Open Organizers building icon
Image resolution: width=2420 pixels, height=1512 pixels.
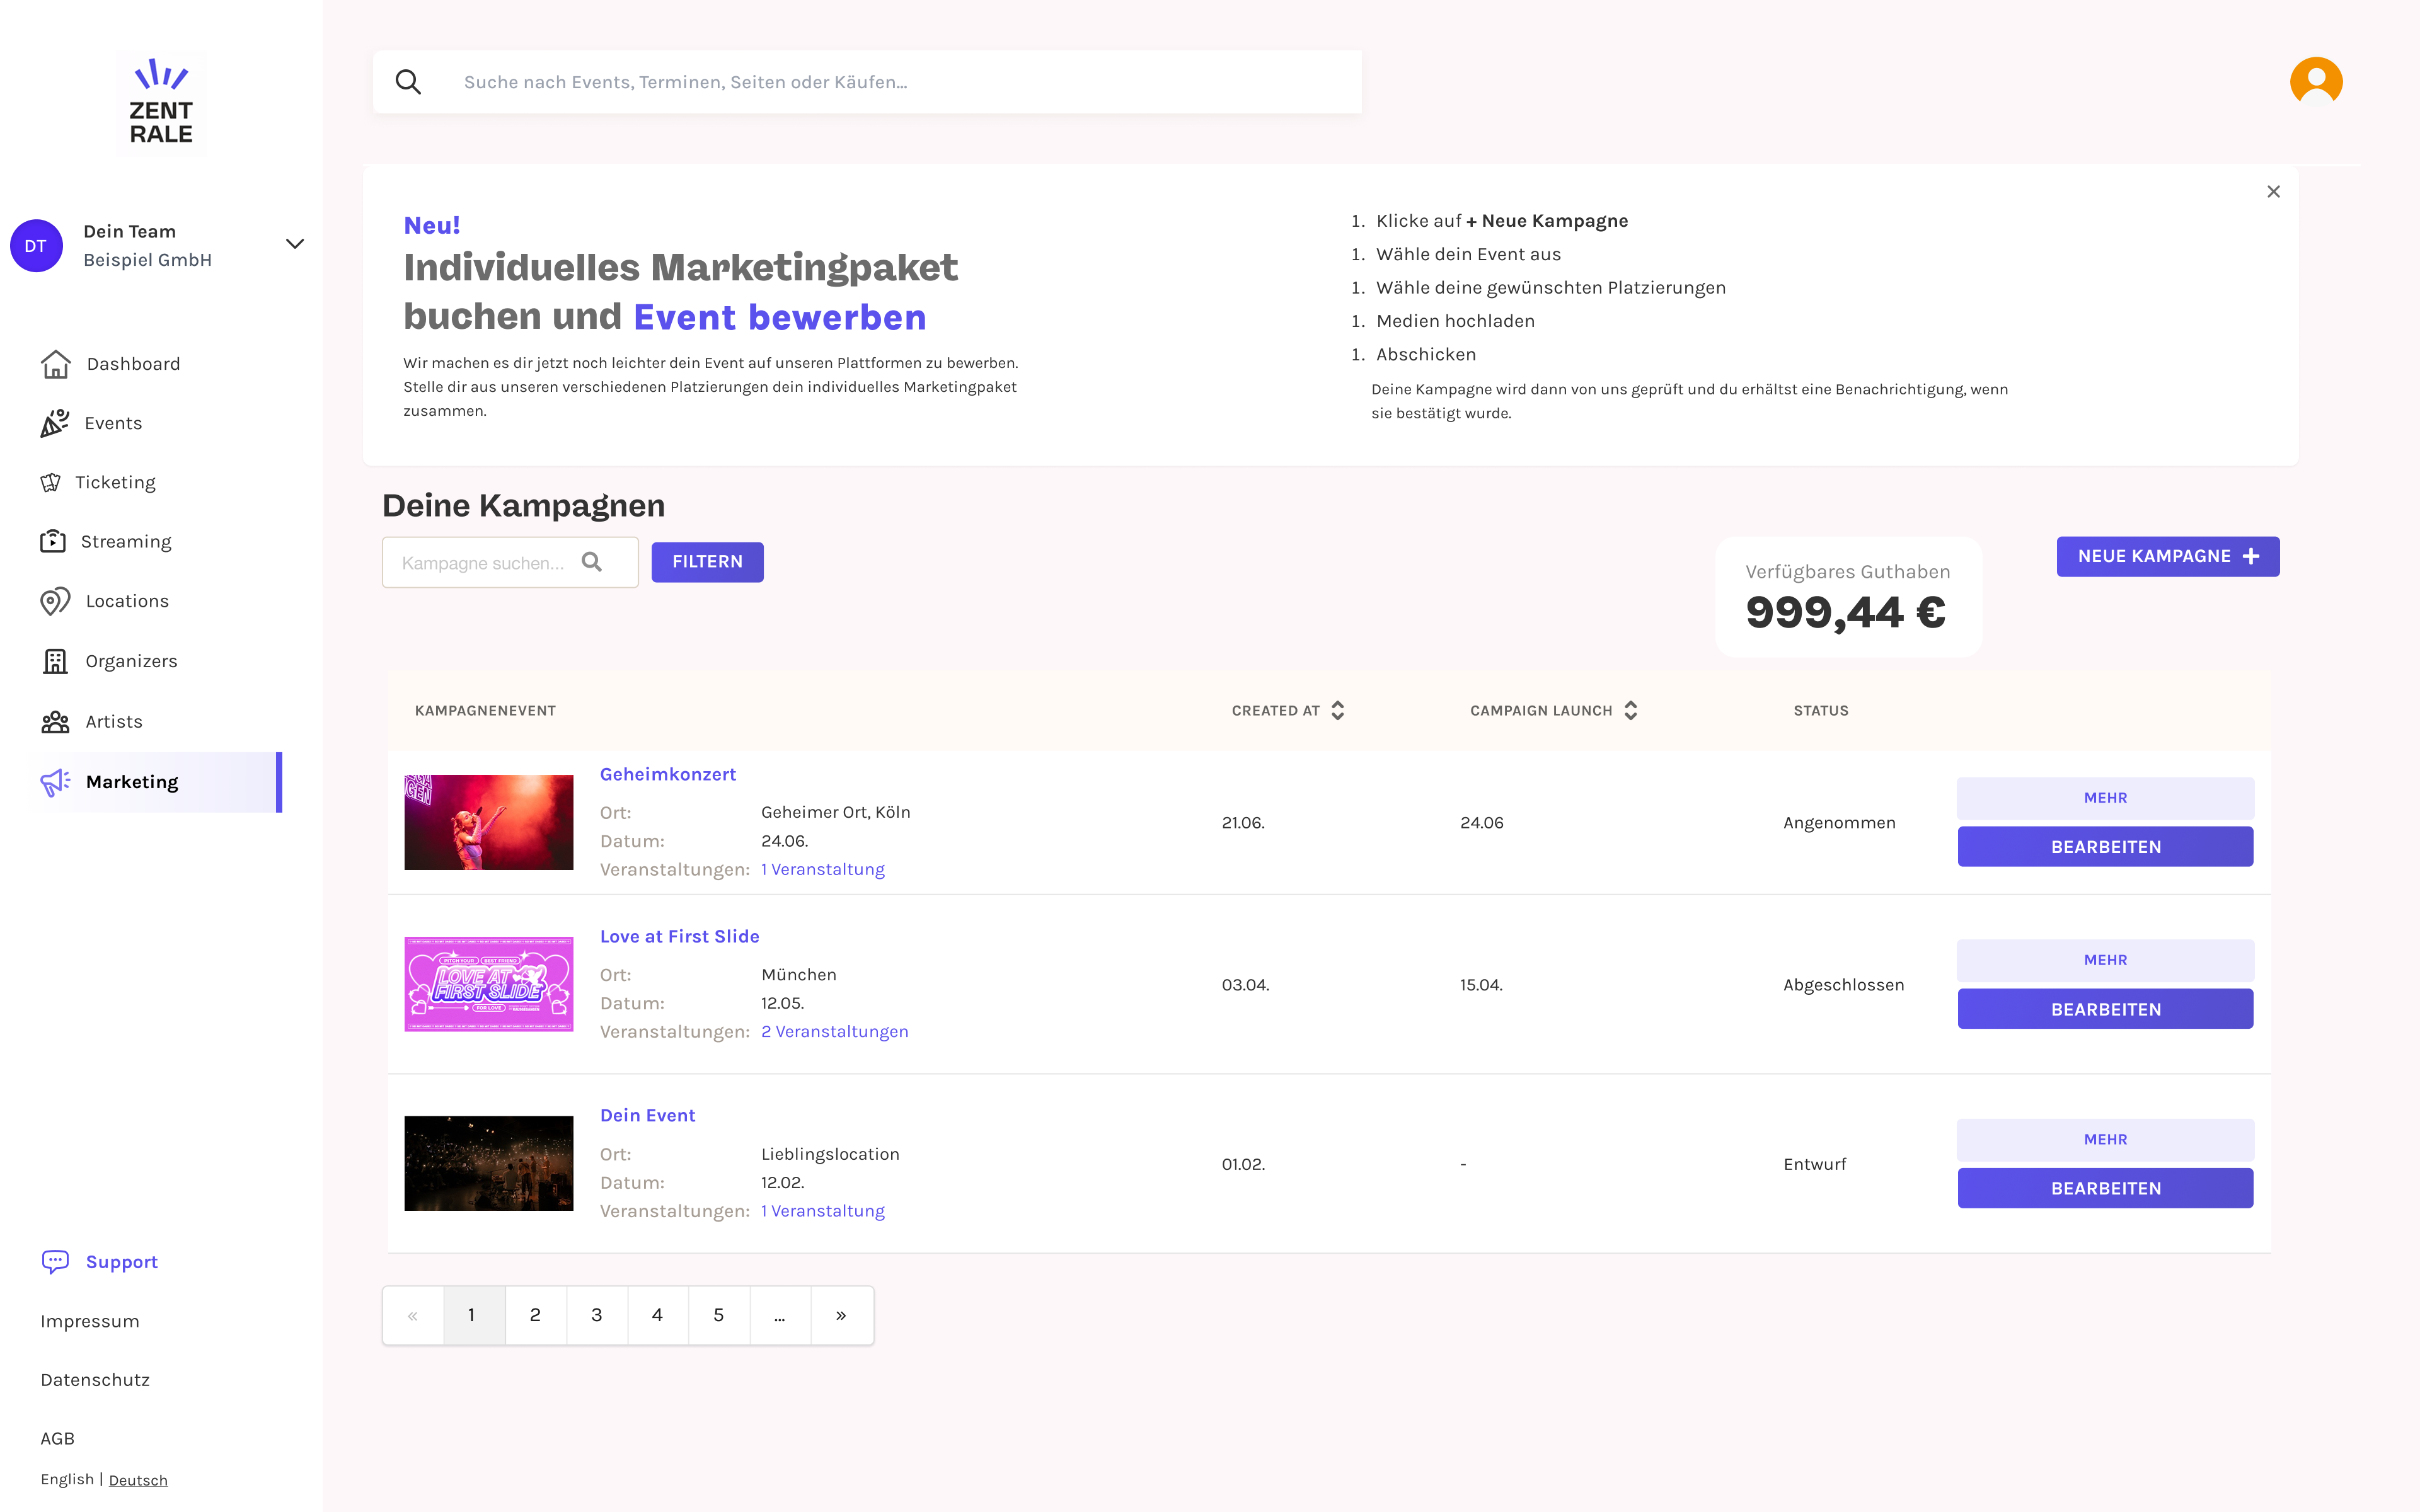[55, 661]
